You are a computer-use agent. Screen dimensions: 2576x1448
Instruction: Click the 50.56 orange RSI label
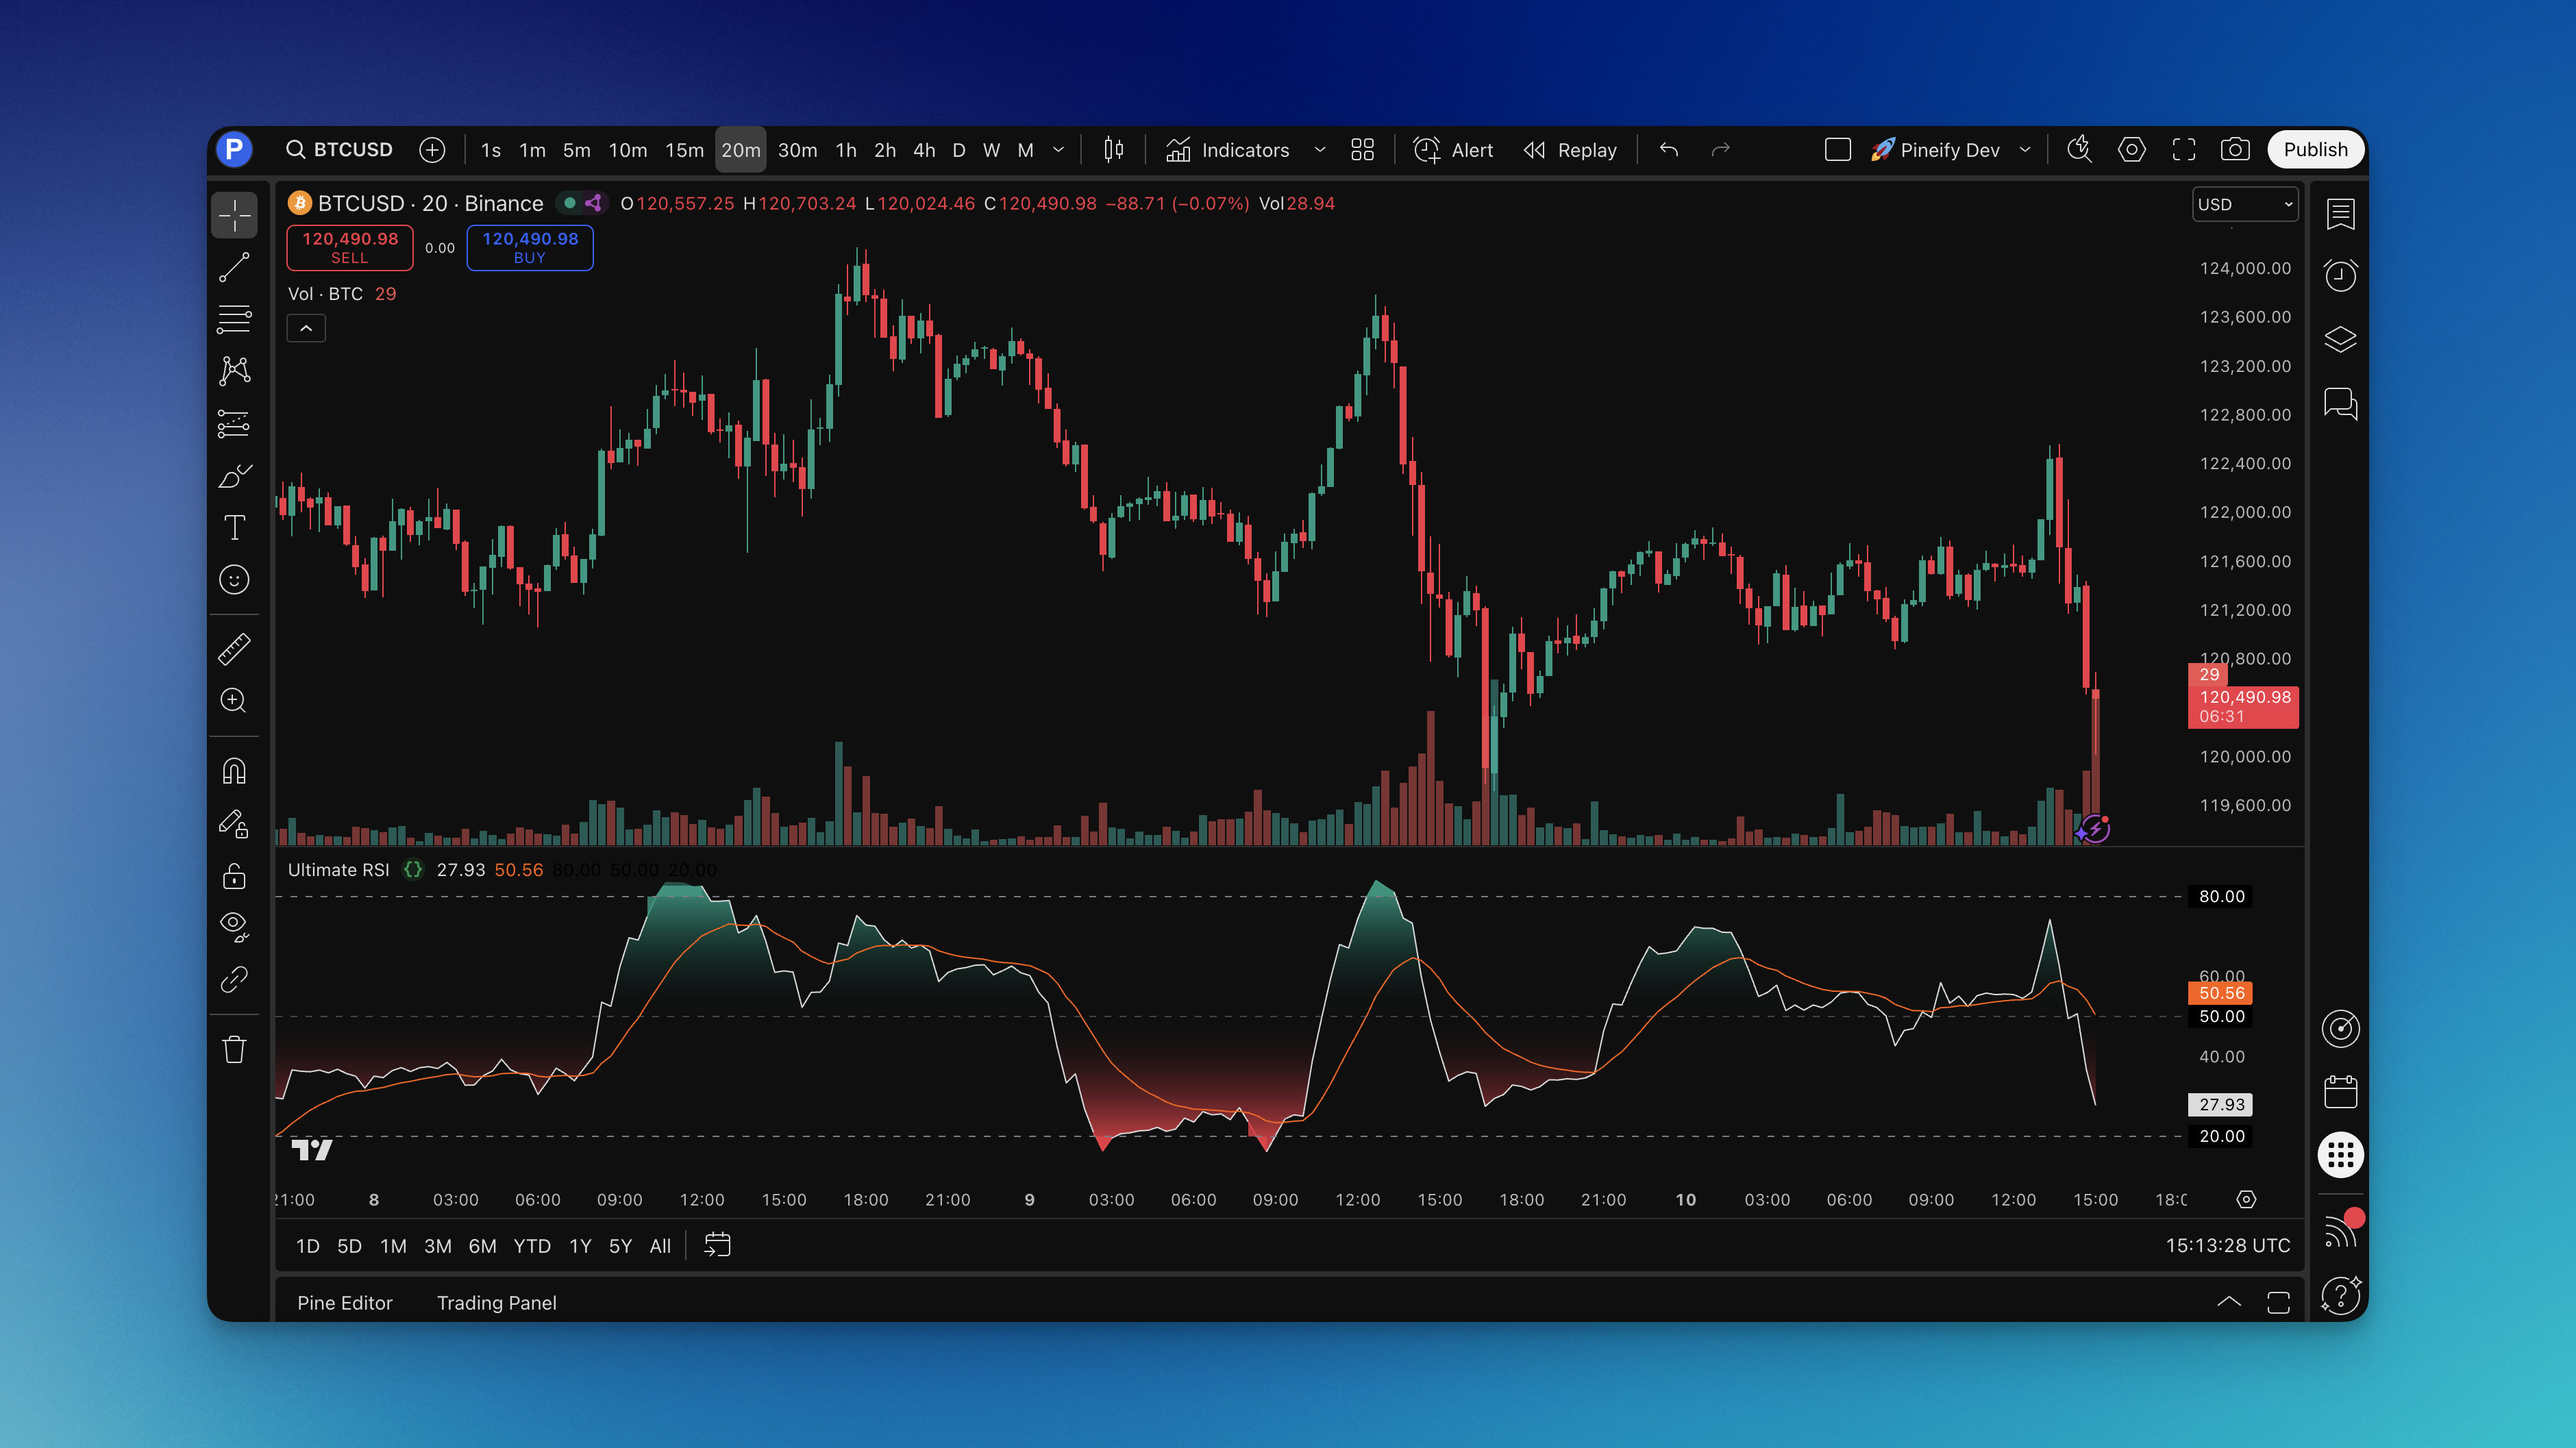click(x=2221, y=993)
